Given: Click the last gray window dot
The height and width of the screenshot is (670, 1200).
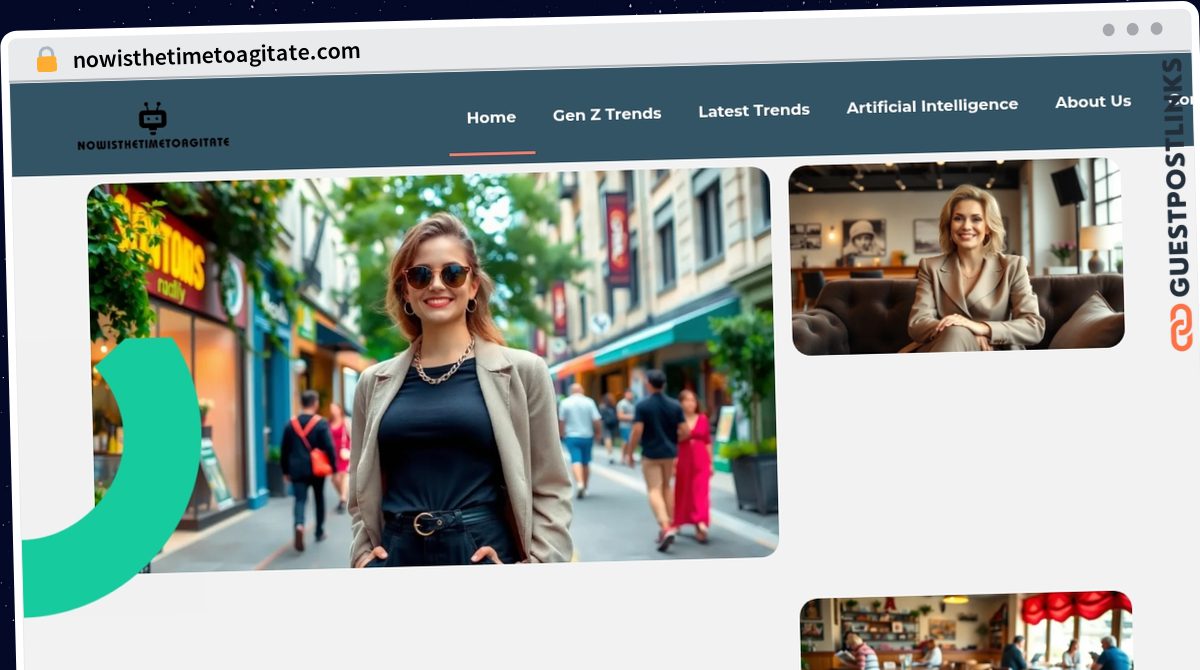Looking at the screenshot, I should 1156,29.
